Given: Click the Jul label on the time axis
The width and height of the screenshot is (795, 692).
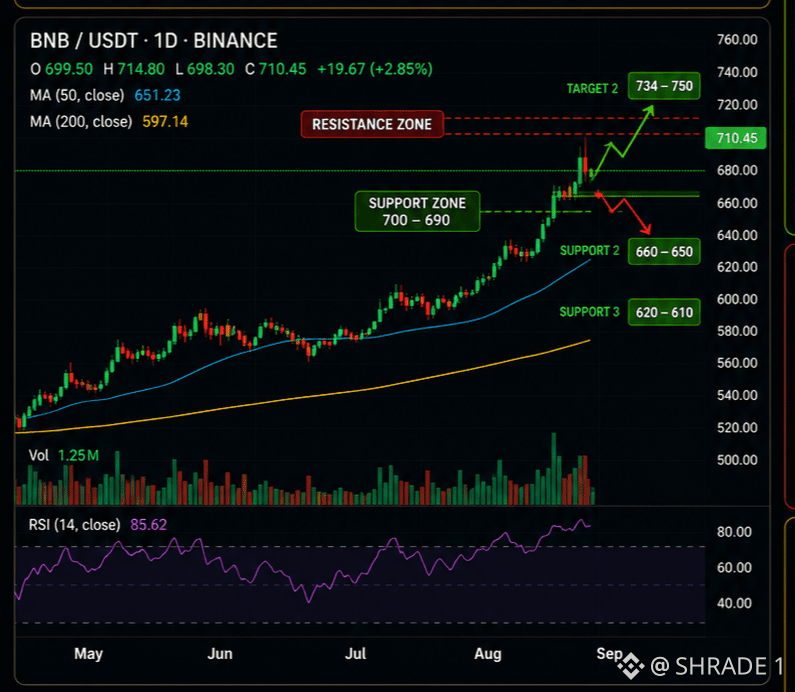Looking at the screenshot, I should [x=355, y=653].
